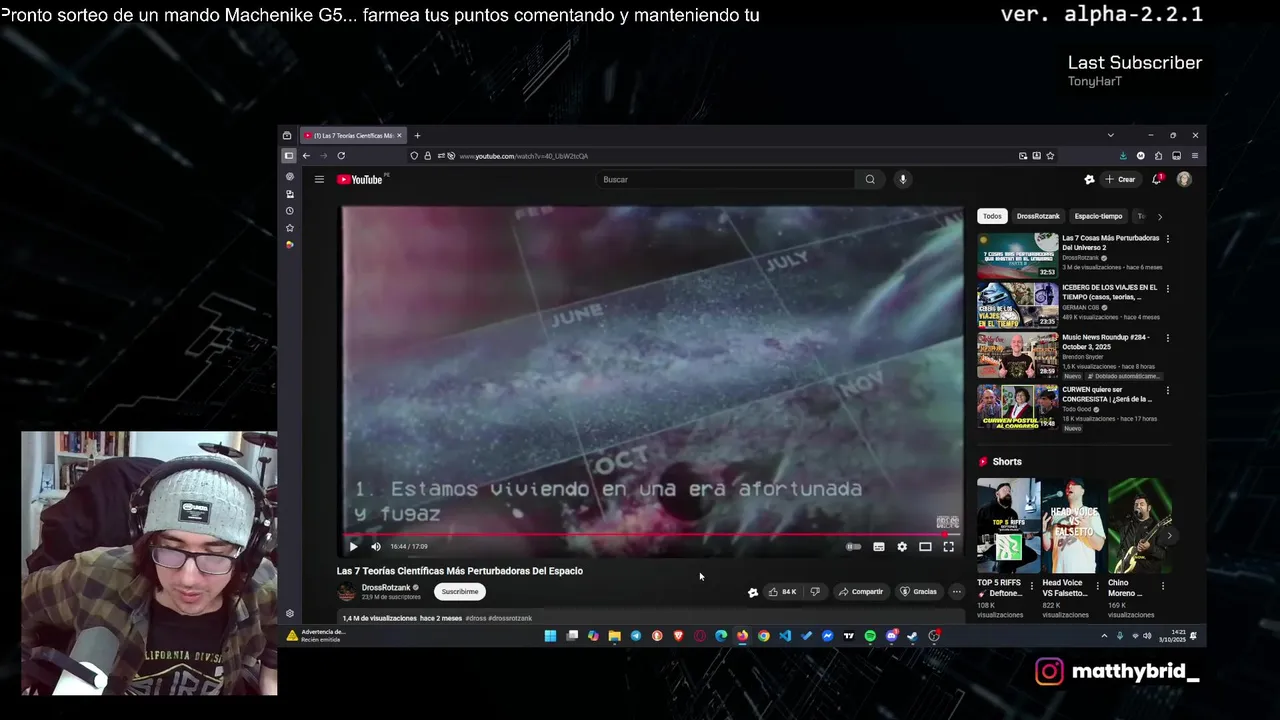Click the magnifier search button

pos(870,180)
